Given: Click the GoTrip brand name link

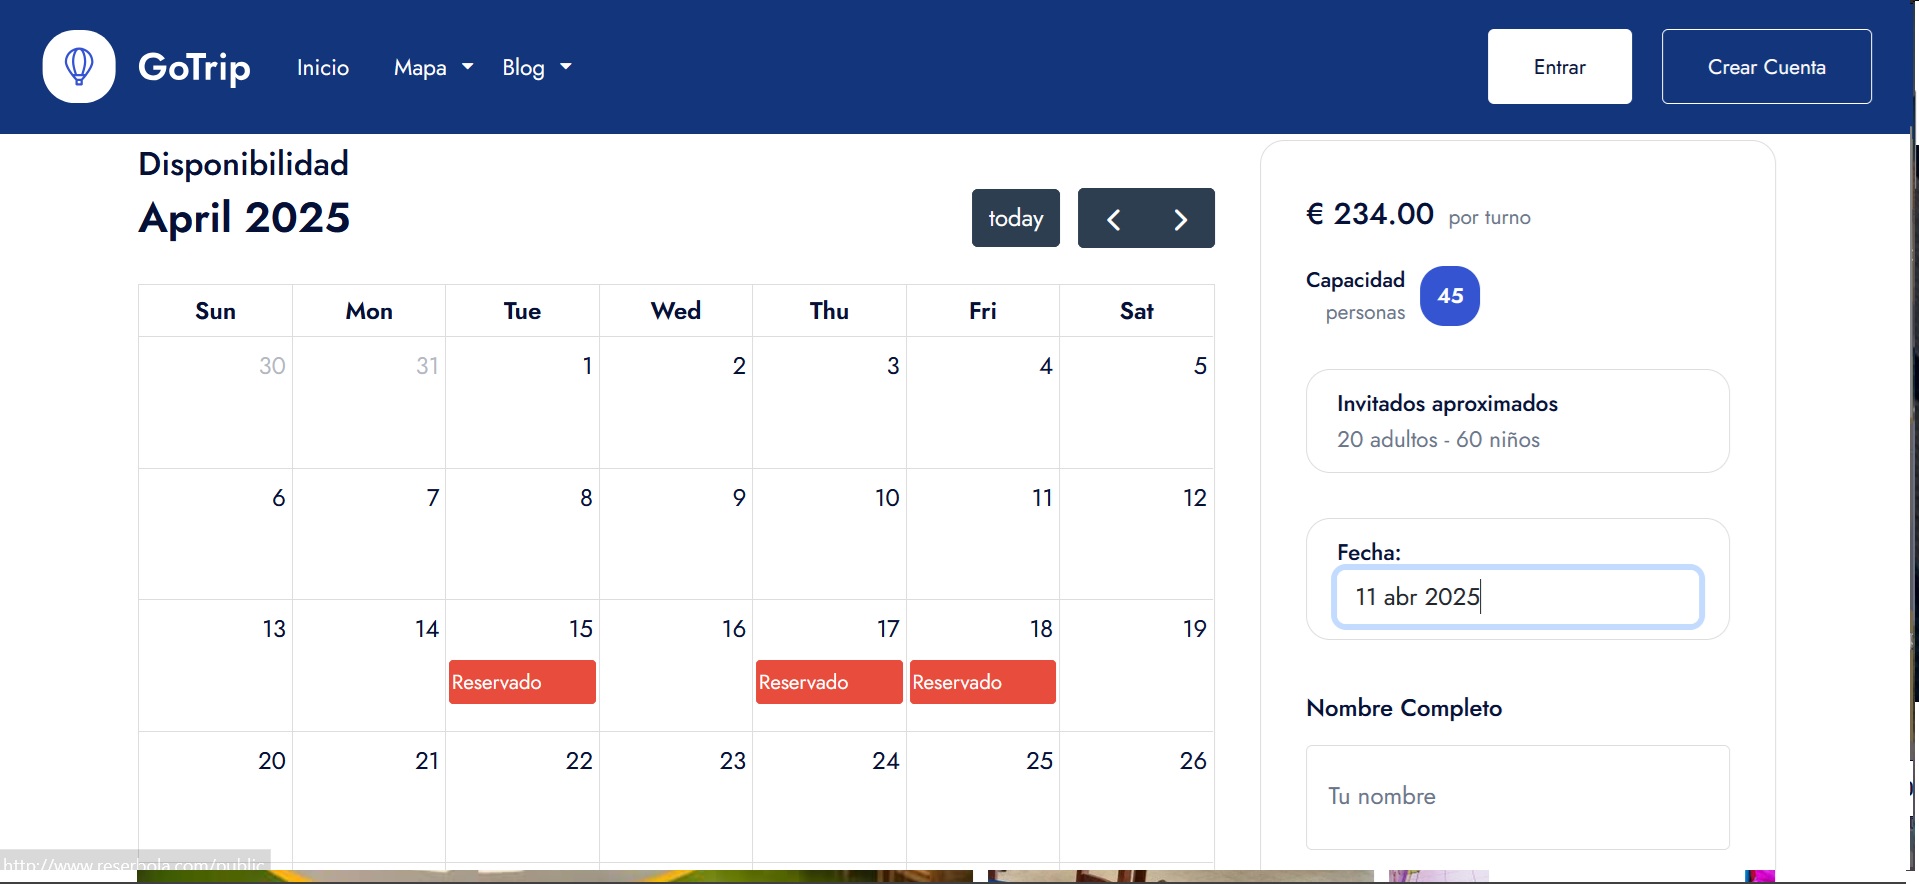Looking at the screenshot, I should [194, 67].
